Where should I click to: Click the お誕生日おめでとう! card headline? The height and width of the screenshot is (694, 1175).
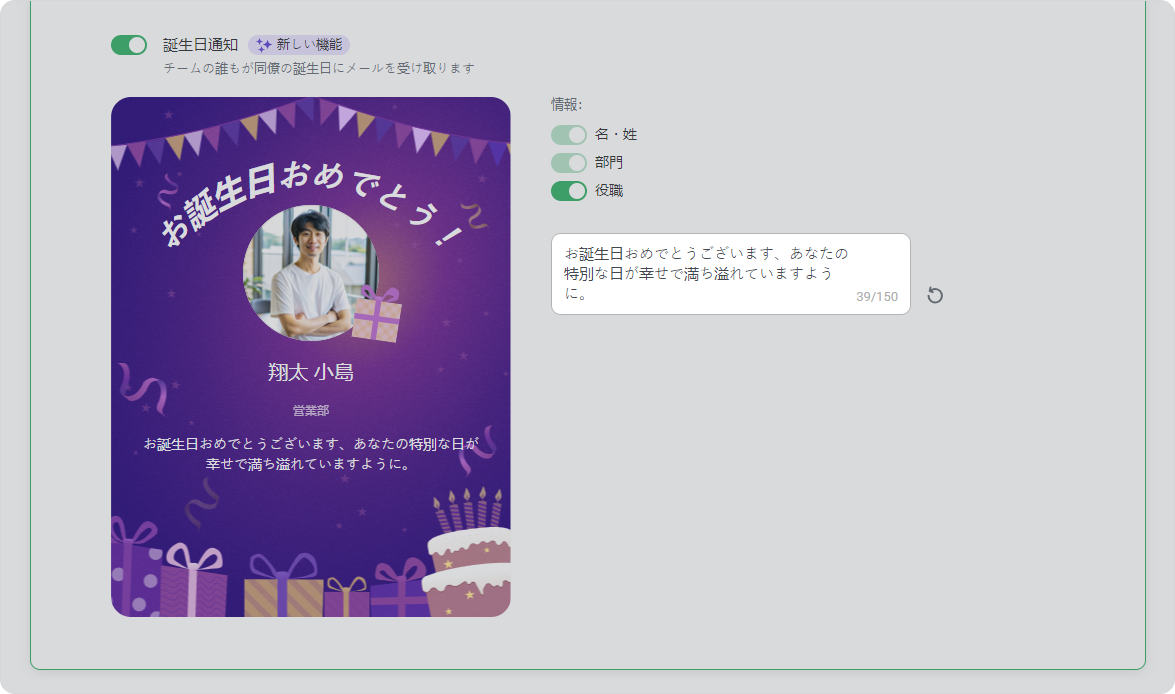[x=312, y=203]
